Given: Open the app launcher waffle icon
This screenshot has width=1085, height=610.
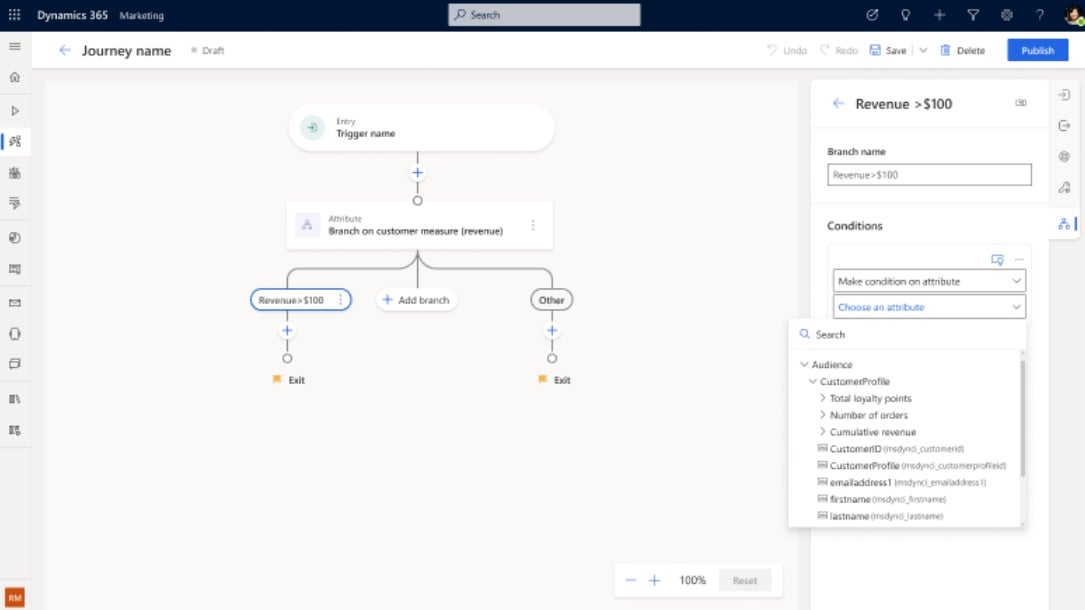Looking at the screenshot, I should [15, 15].
